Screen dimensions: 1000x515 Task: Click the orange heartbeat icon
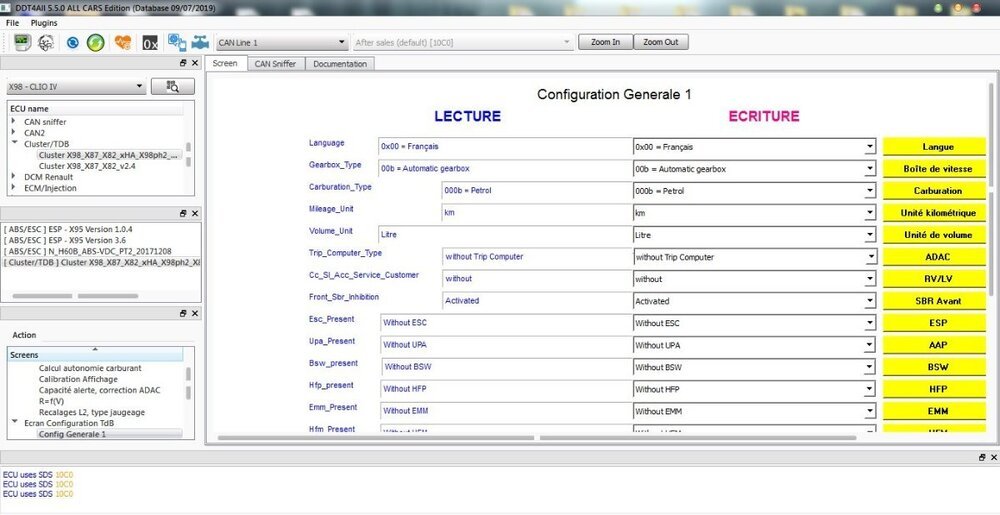(123, 43)
